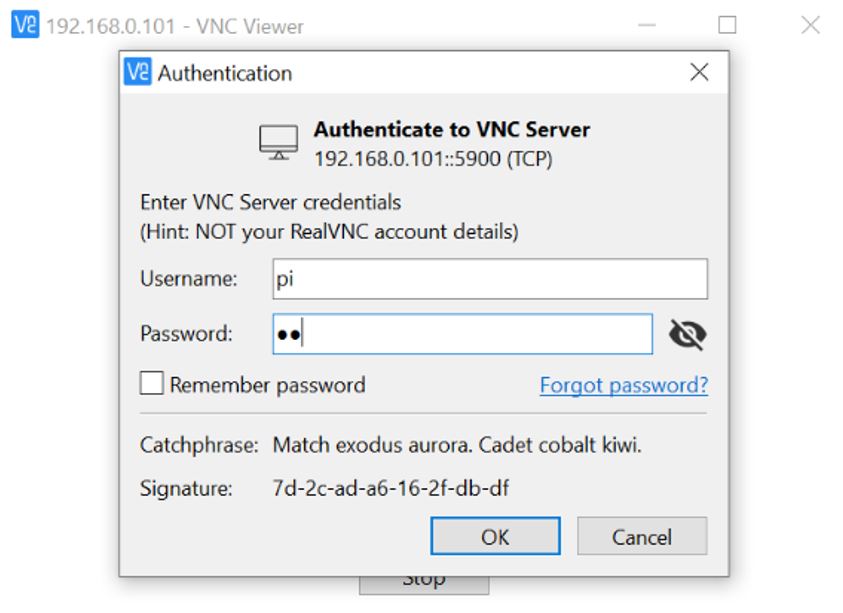This screenshot has width=843, height=613.
Task: Enable the Remember password checkbox
Action: click(152, 385)
